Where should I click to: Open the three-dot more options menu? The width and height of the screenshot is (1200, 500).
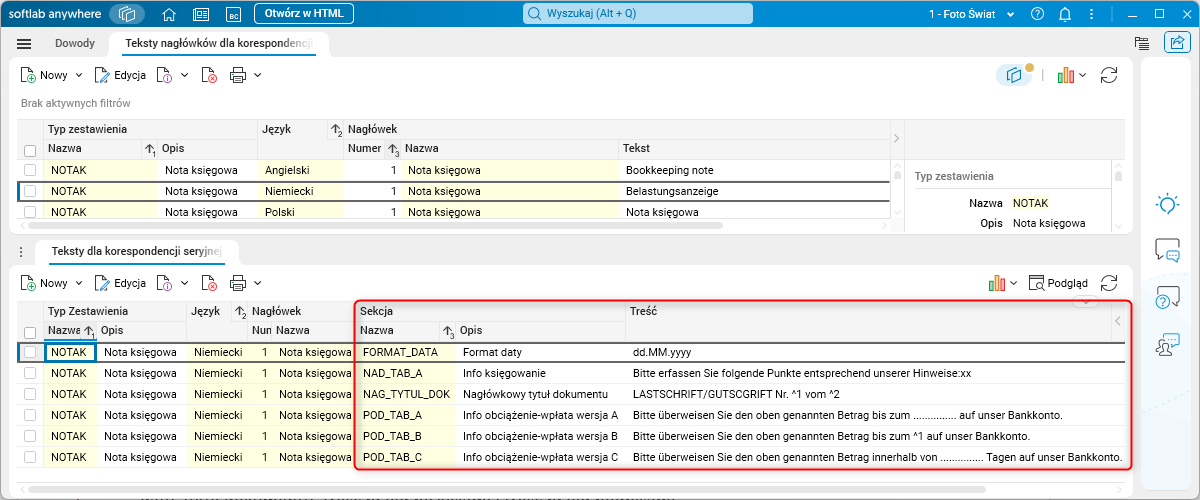tap(1092, 14)
